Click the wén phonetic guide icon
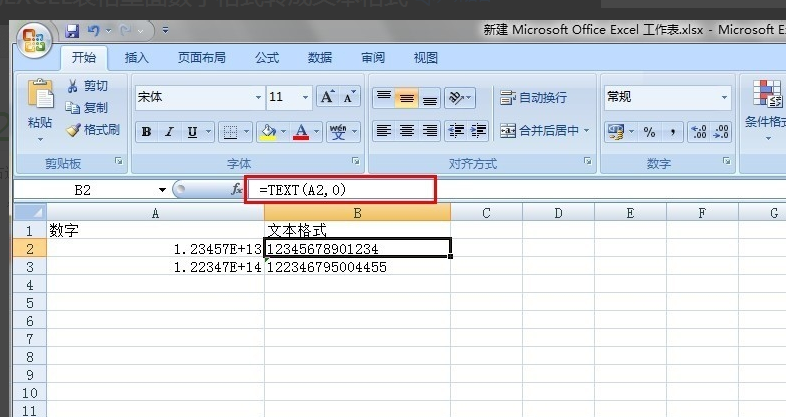 coord(338,132)
